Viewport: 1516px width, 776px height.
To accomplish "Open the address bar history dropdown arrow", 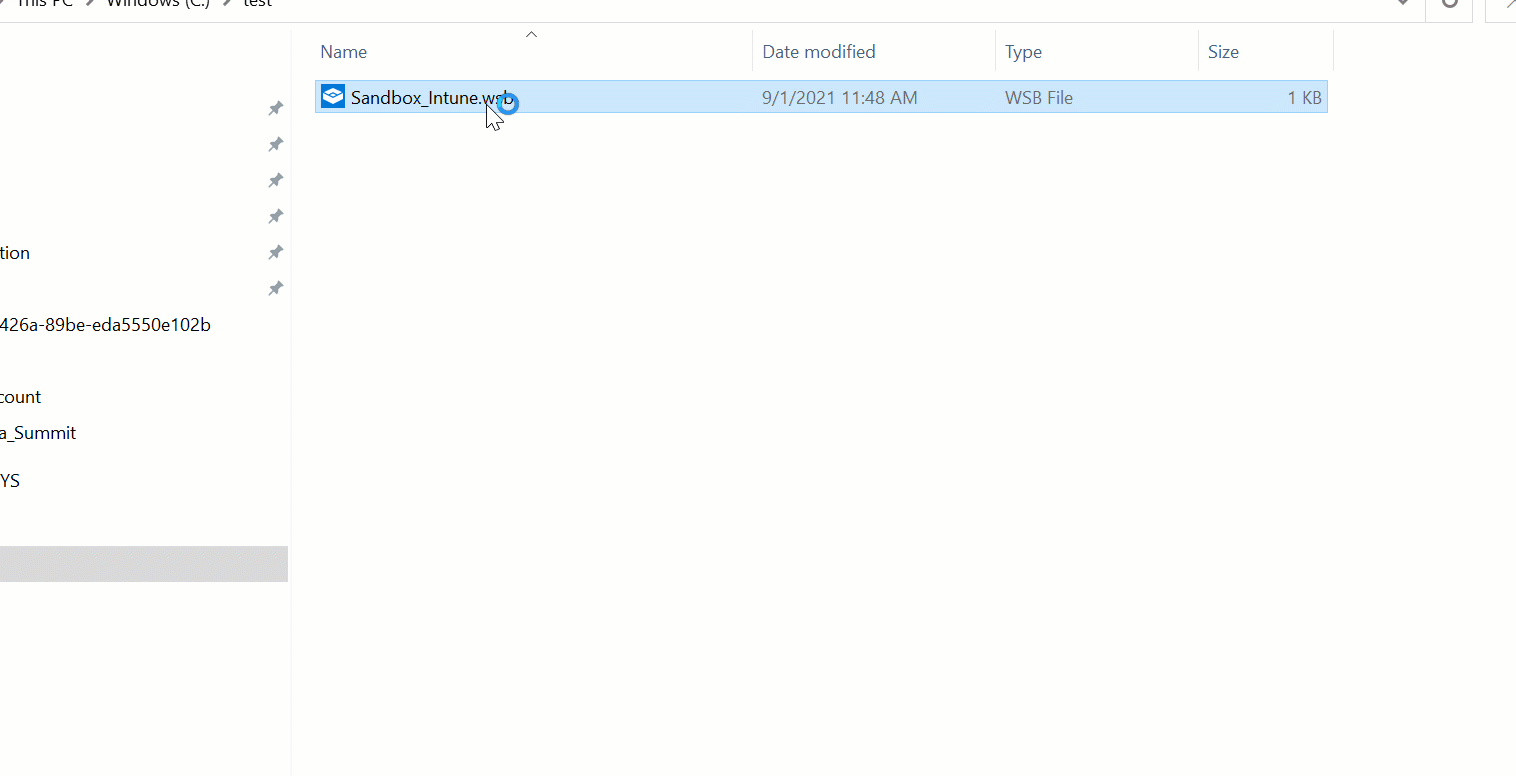I will click(x=1404, y=4).
